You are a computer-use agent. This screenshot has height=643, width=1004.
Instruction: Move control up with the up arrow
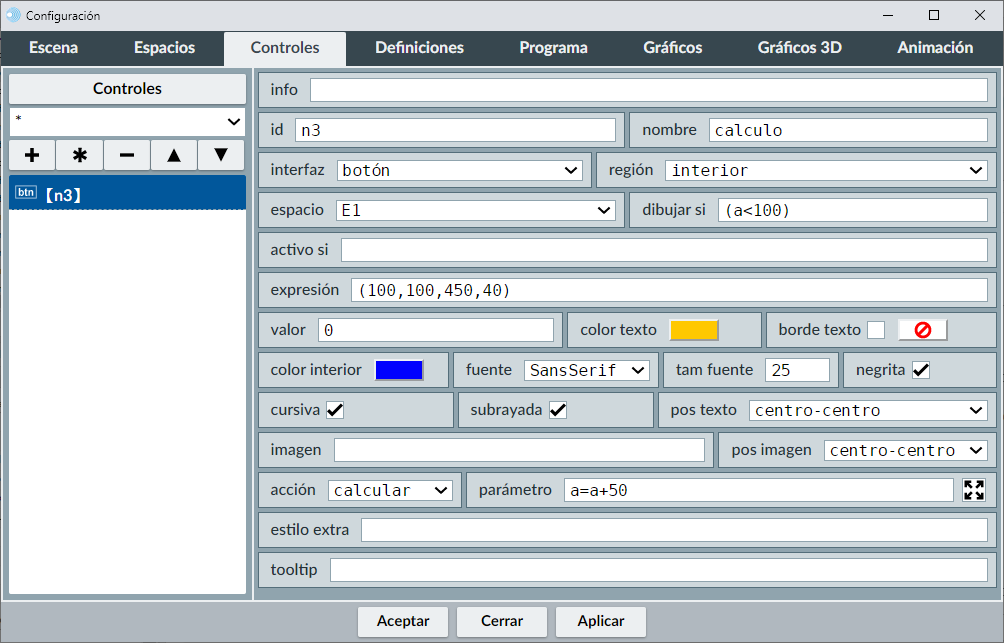174,155
